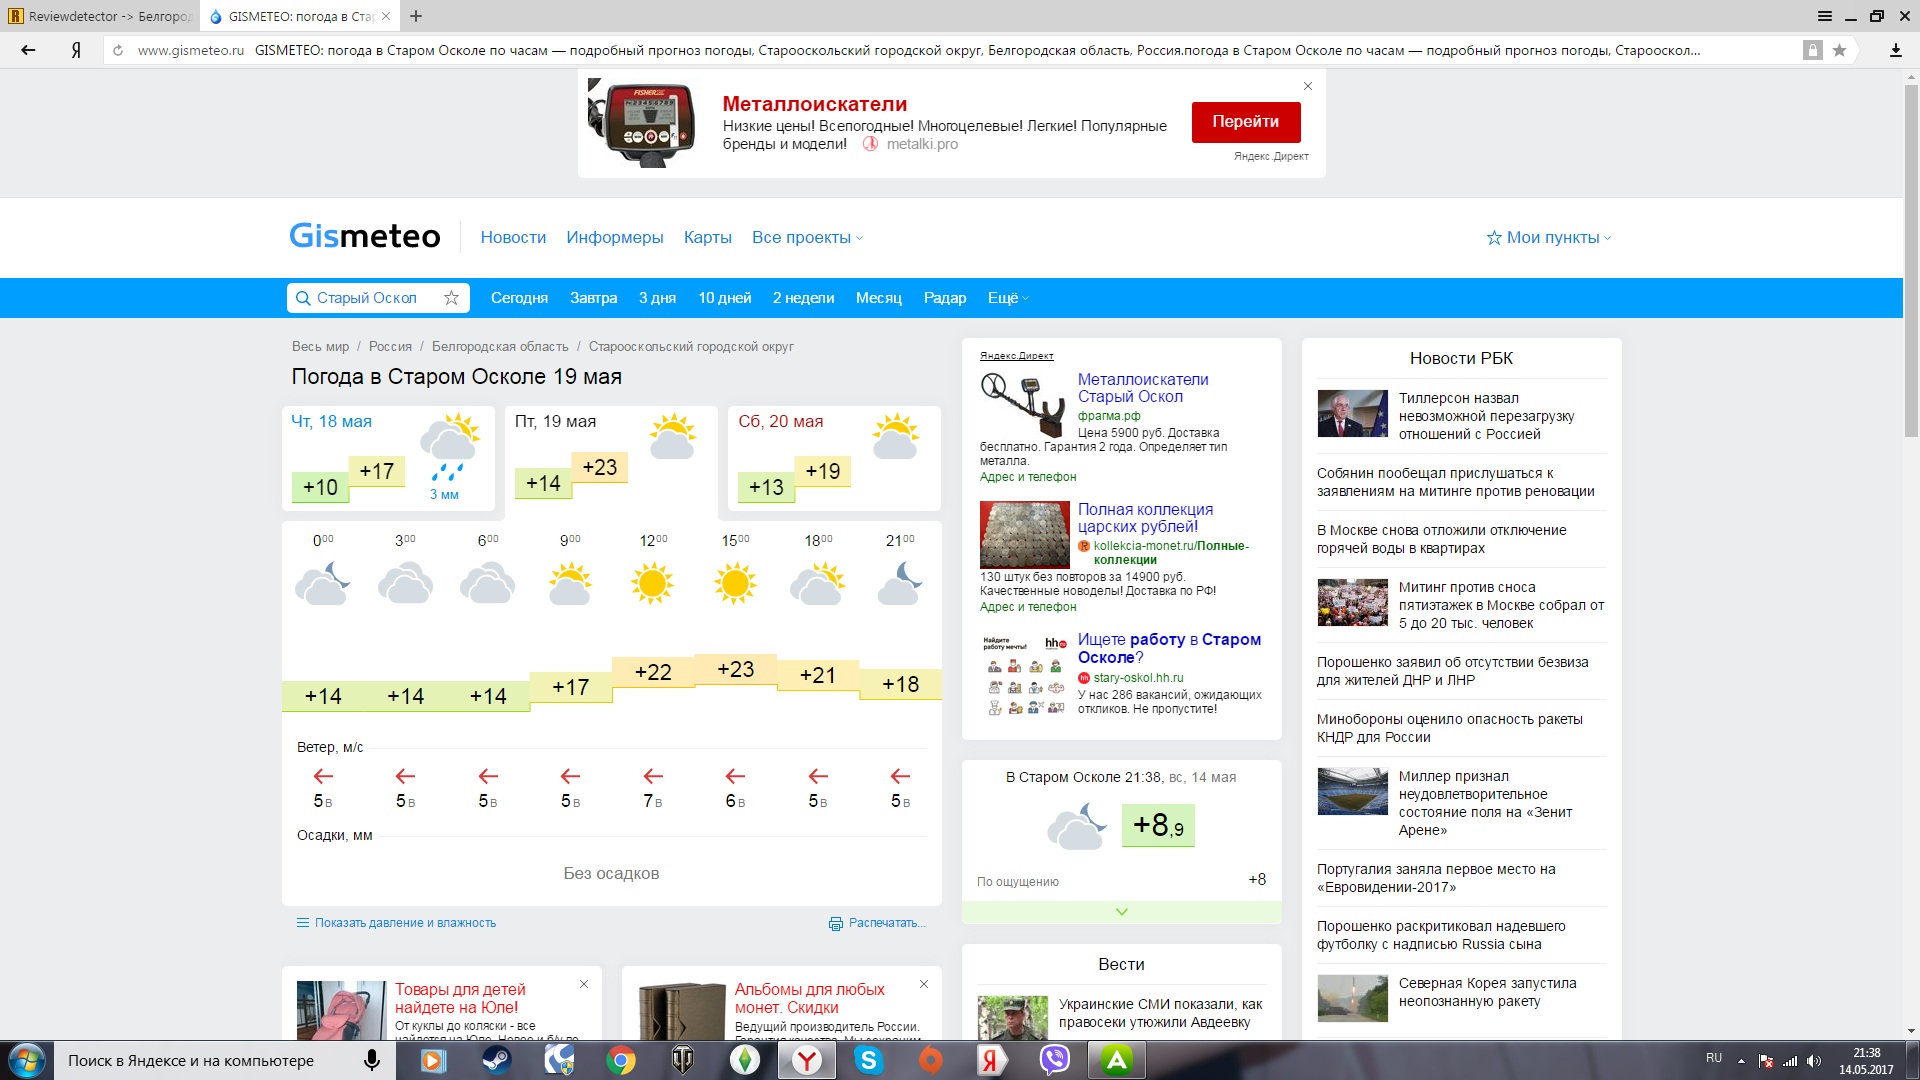1920x1080 pixels.
Task: Open Skype from the taskbar
Action: coord(868,1060)
